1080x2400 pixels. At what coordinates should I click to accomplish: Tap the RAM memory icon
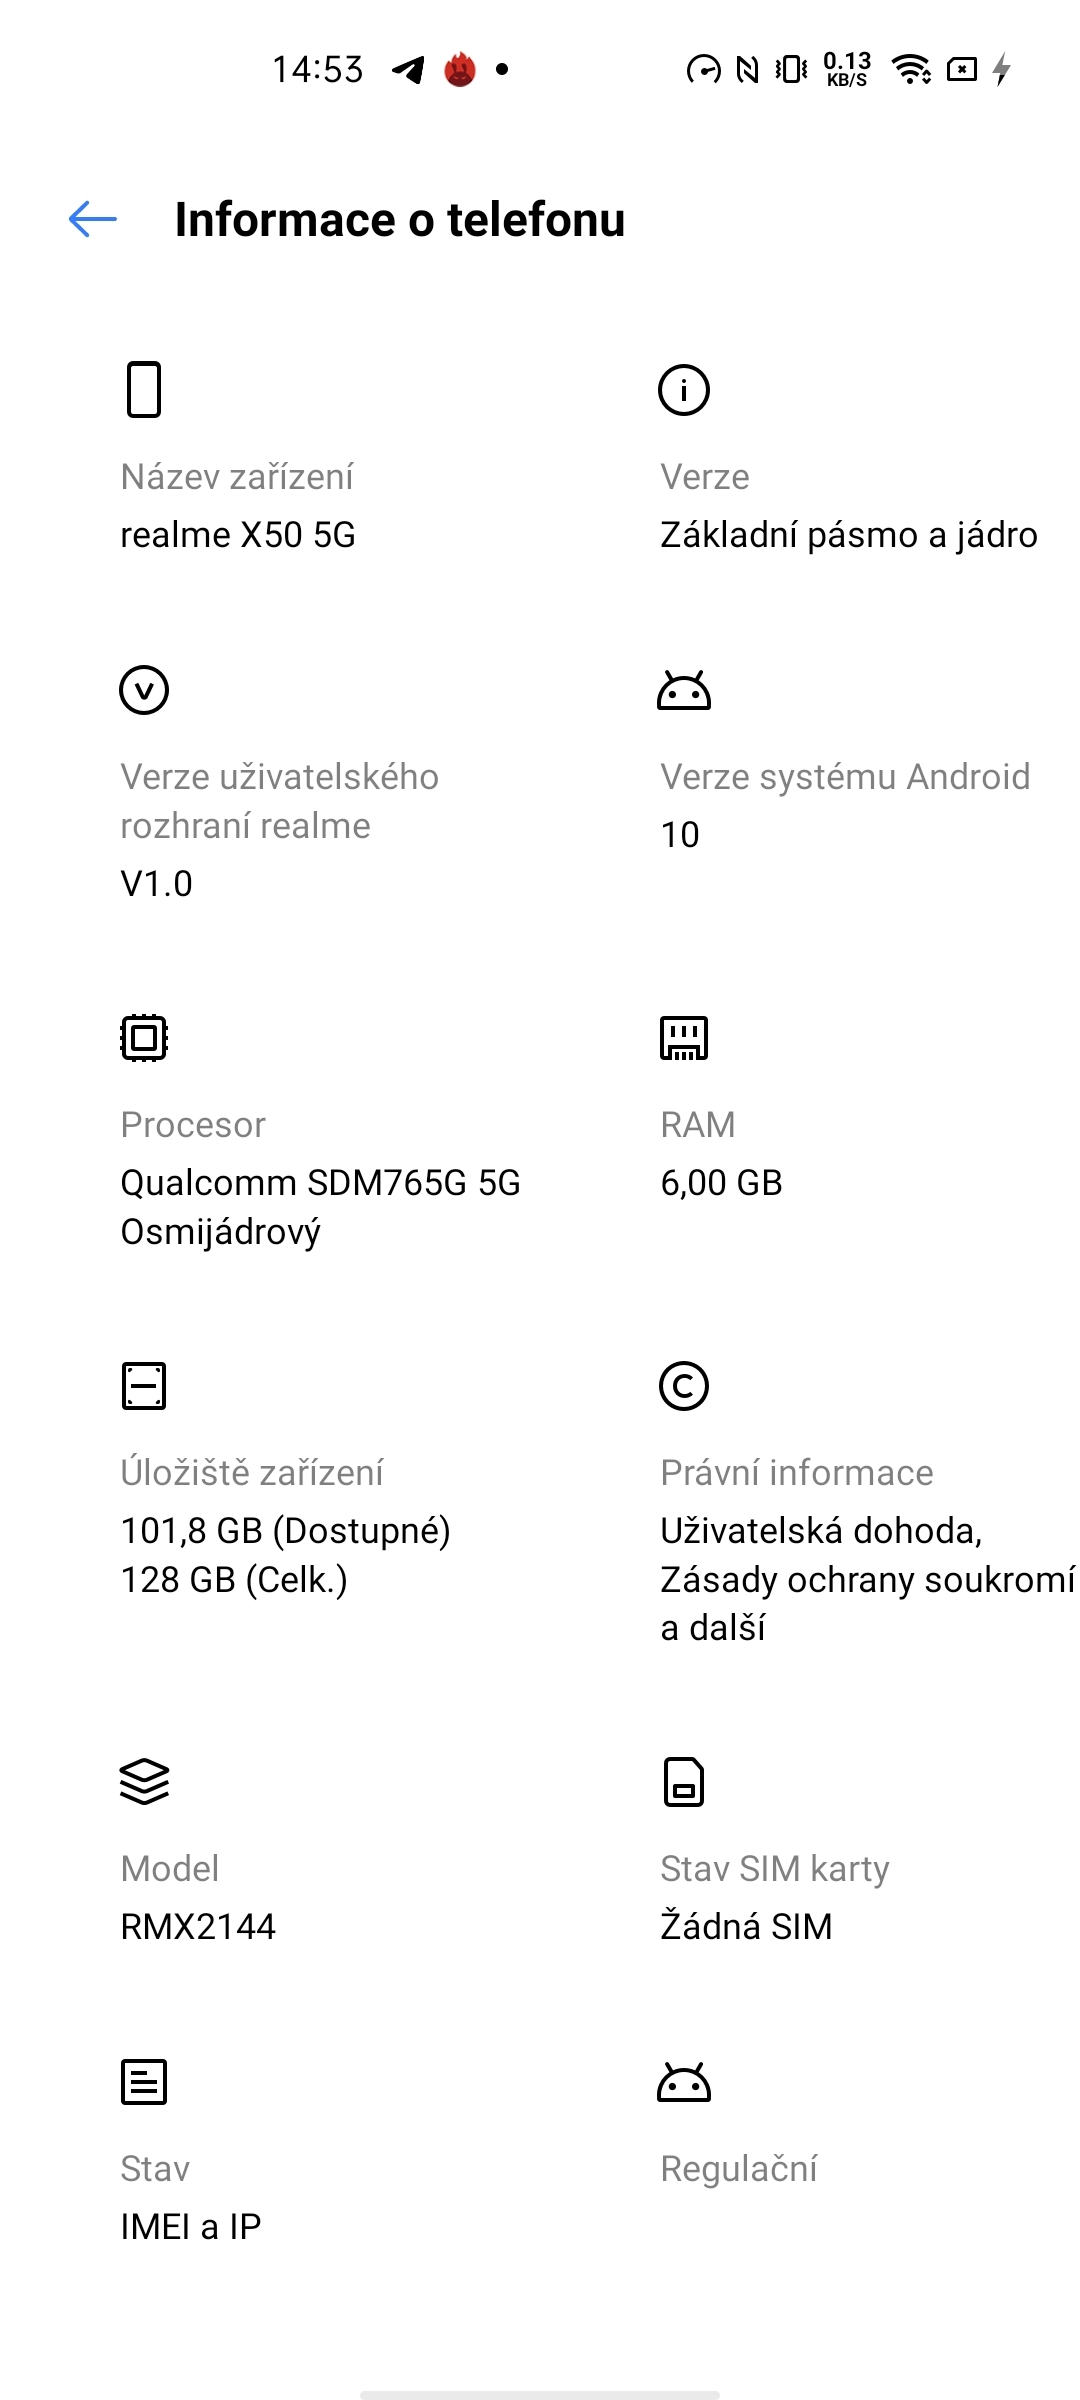(x=685, y=1038)
